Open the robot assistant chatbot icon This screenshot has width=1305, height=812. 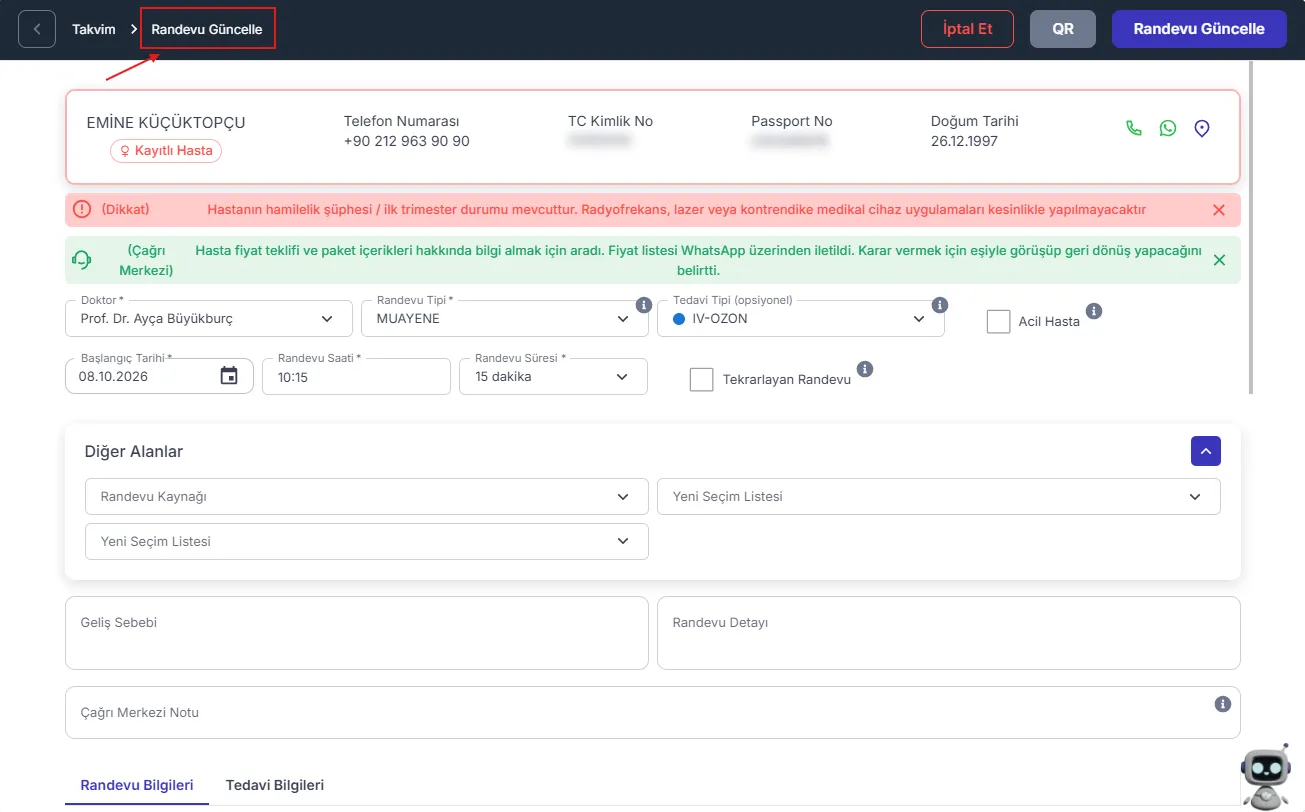(x=1265, y=777)
